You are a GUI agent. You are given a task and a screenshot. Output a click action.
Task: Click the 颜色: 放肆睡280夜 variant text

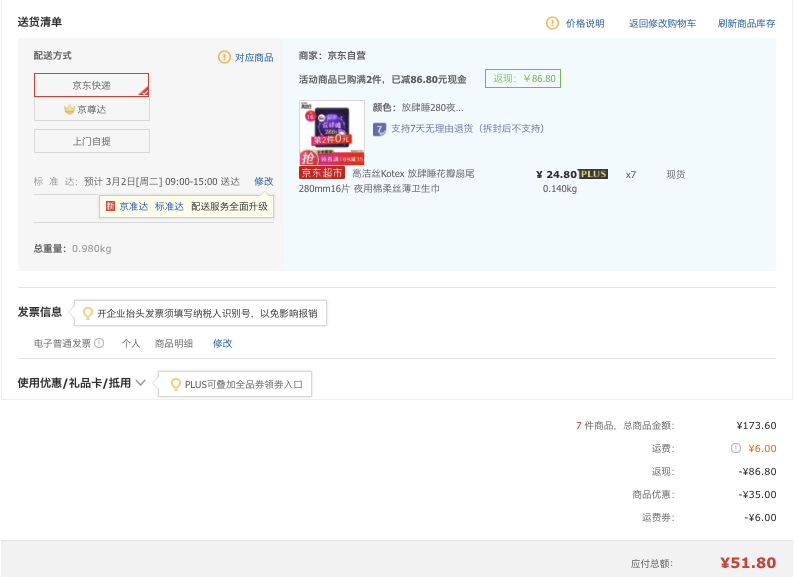coord(418,108)
